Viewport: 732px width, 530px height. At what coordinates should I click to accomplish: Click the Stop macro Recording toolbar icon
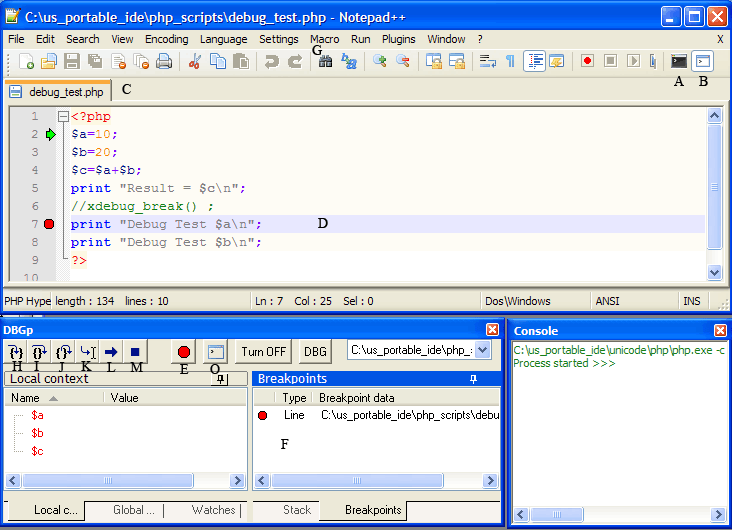pyautogui.click(x=610, y=61)
